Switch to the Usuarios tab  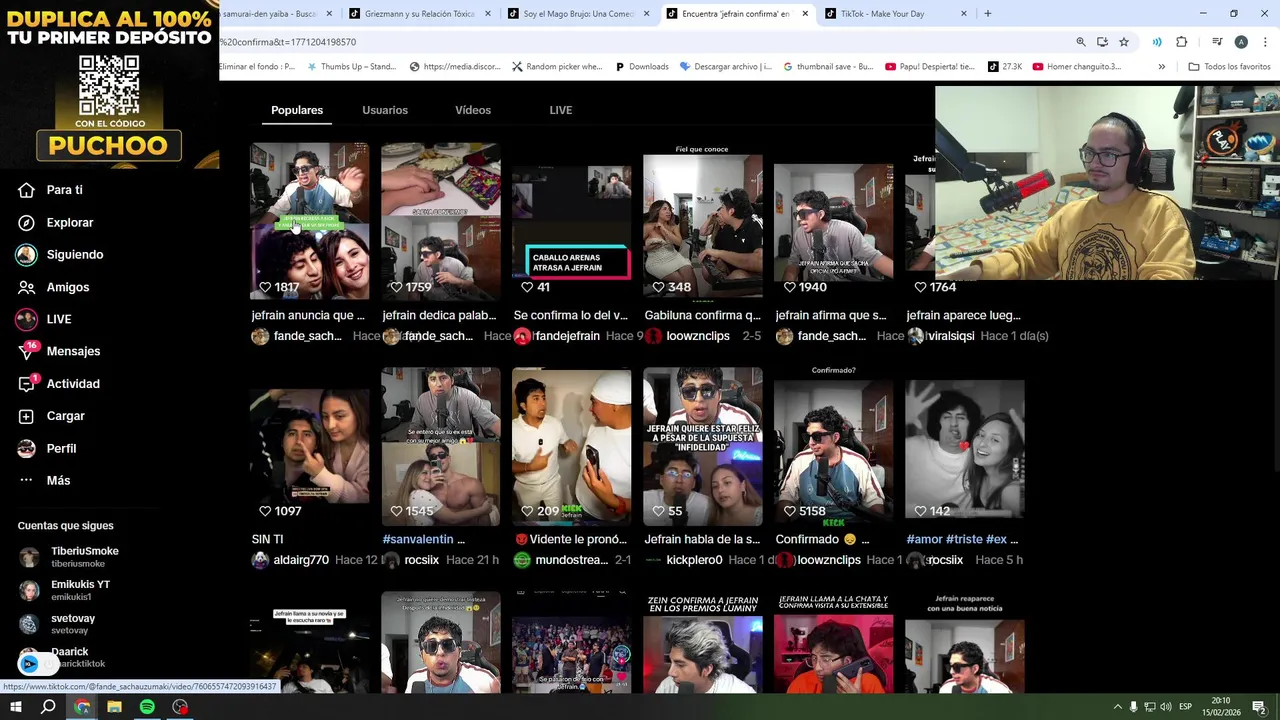385,110
